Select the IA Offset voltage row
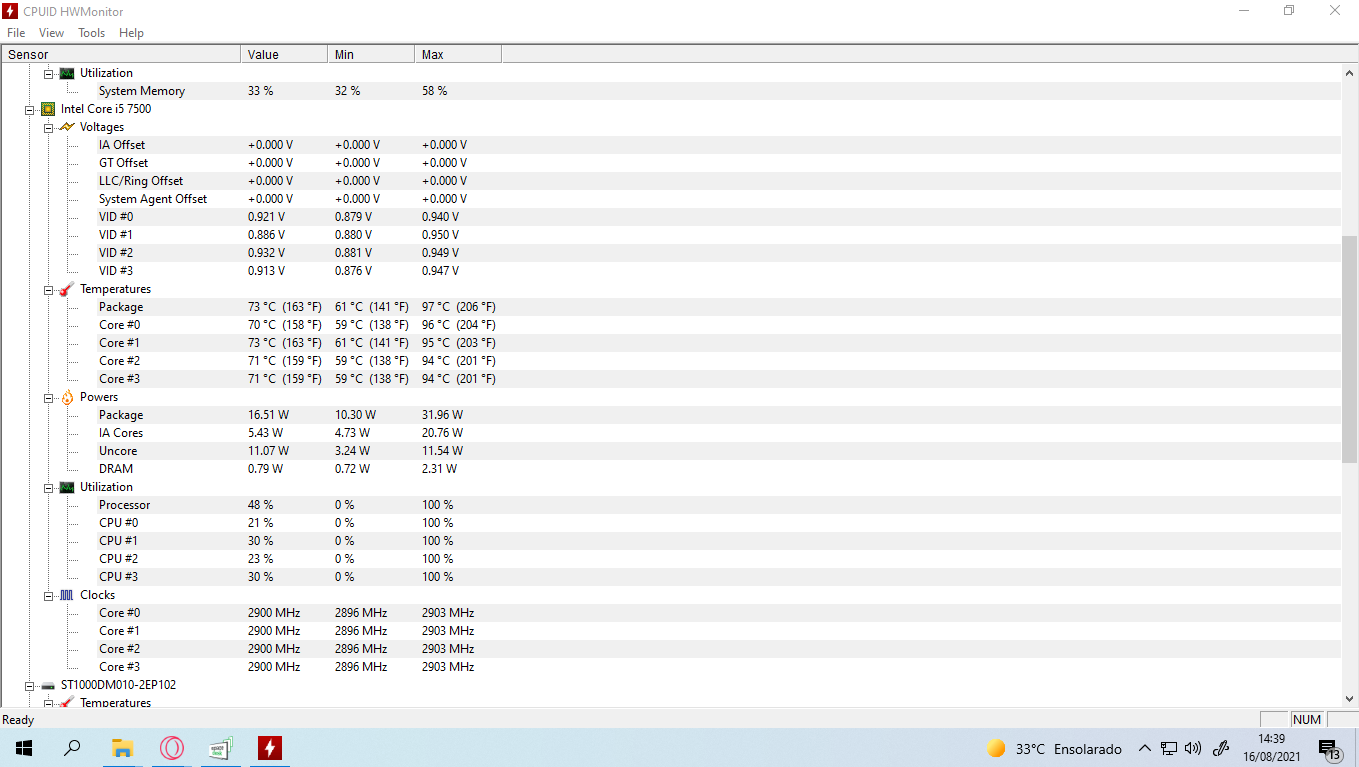The width and height of the screenshot is (1359, 767). [x=719, y=145]
